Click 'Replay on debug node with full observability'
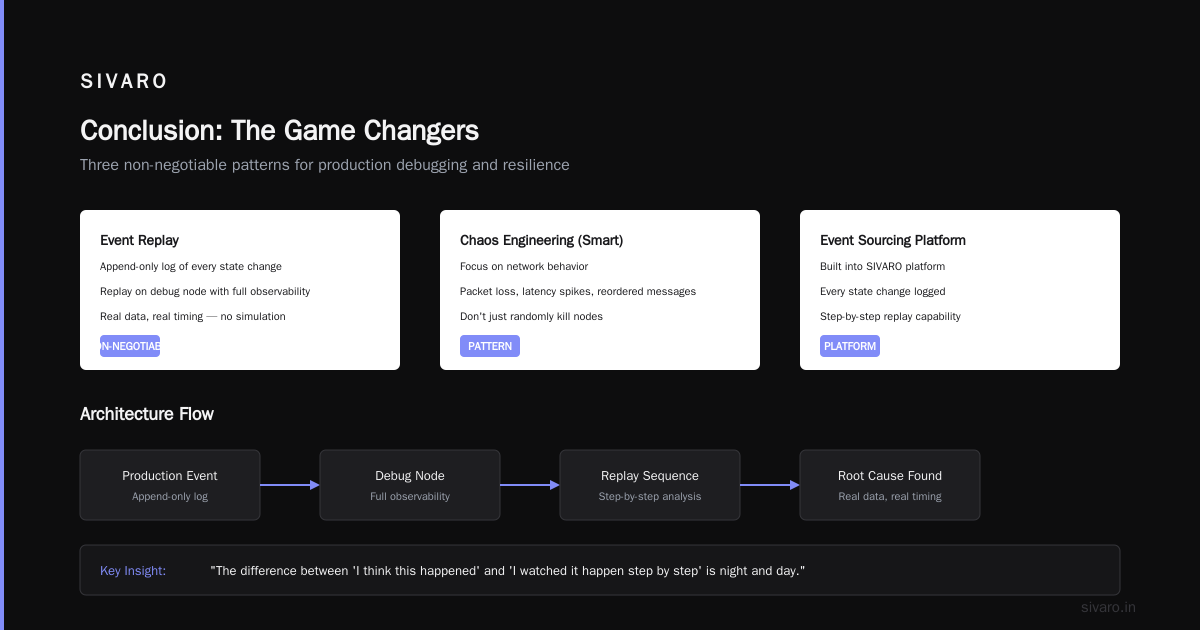This screenshot has height=630, width=1200. click(205, 292)
